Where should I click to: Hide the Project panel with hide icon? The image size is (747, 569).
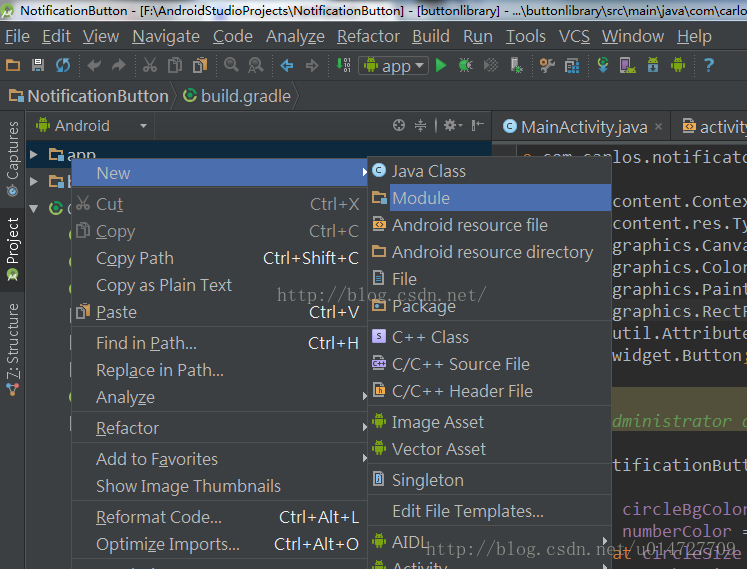477,125
